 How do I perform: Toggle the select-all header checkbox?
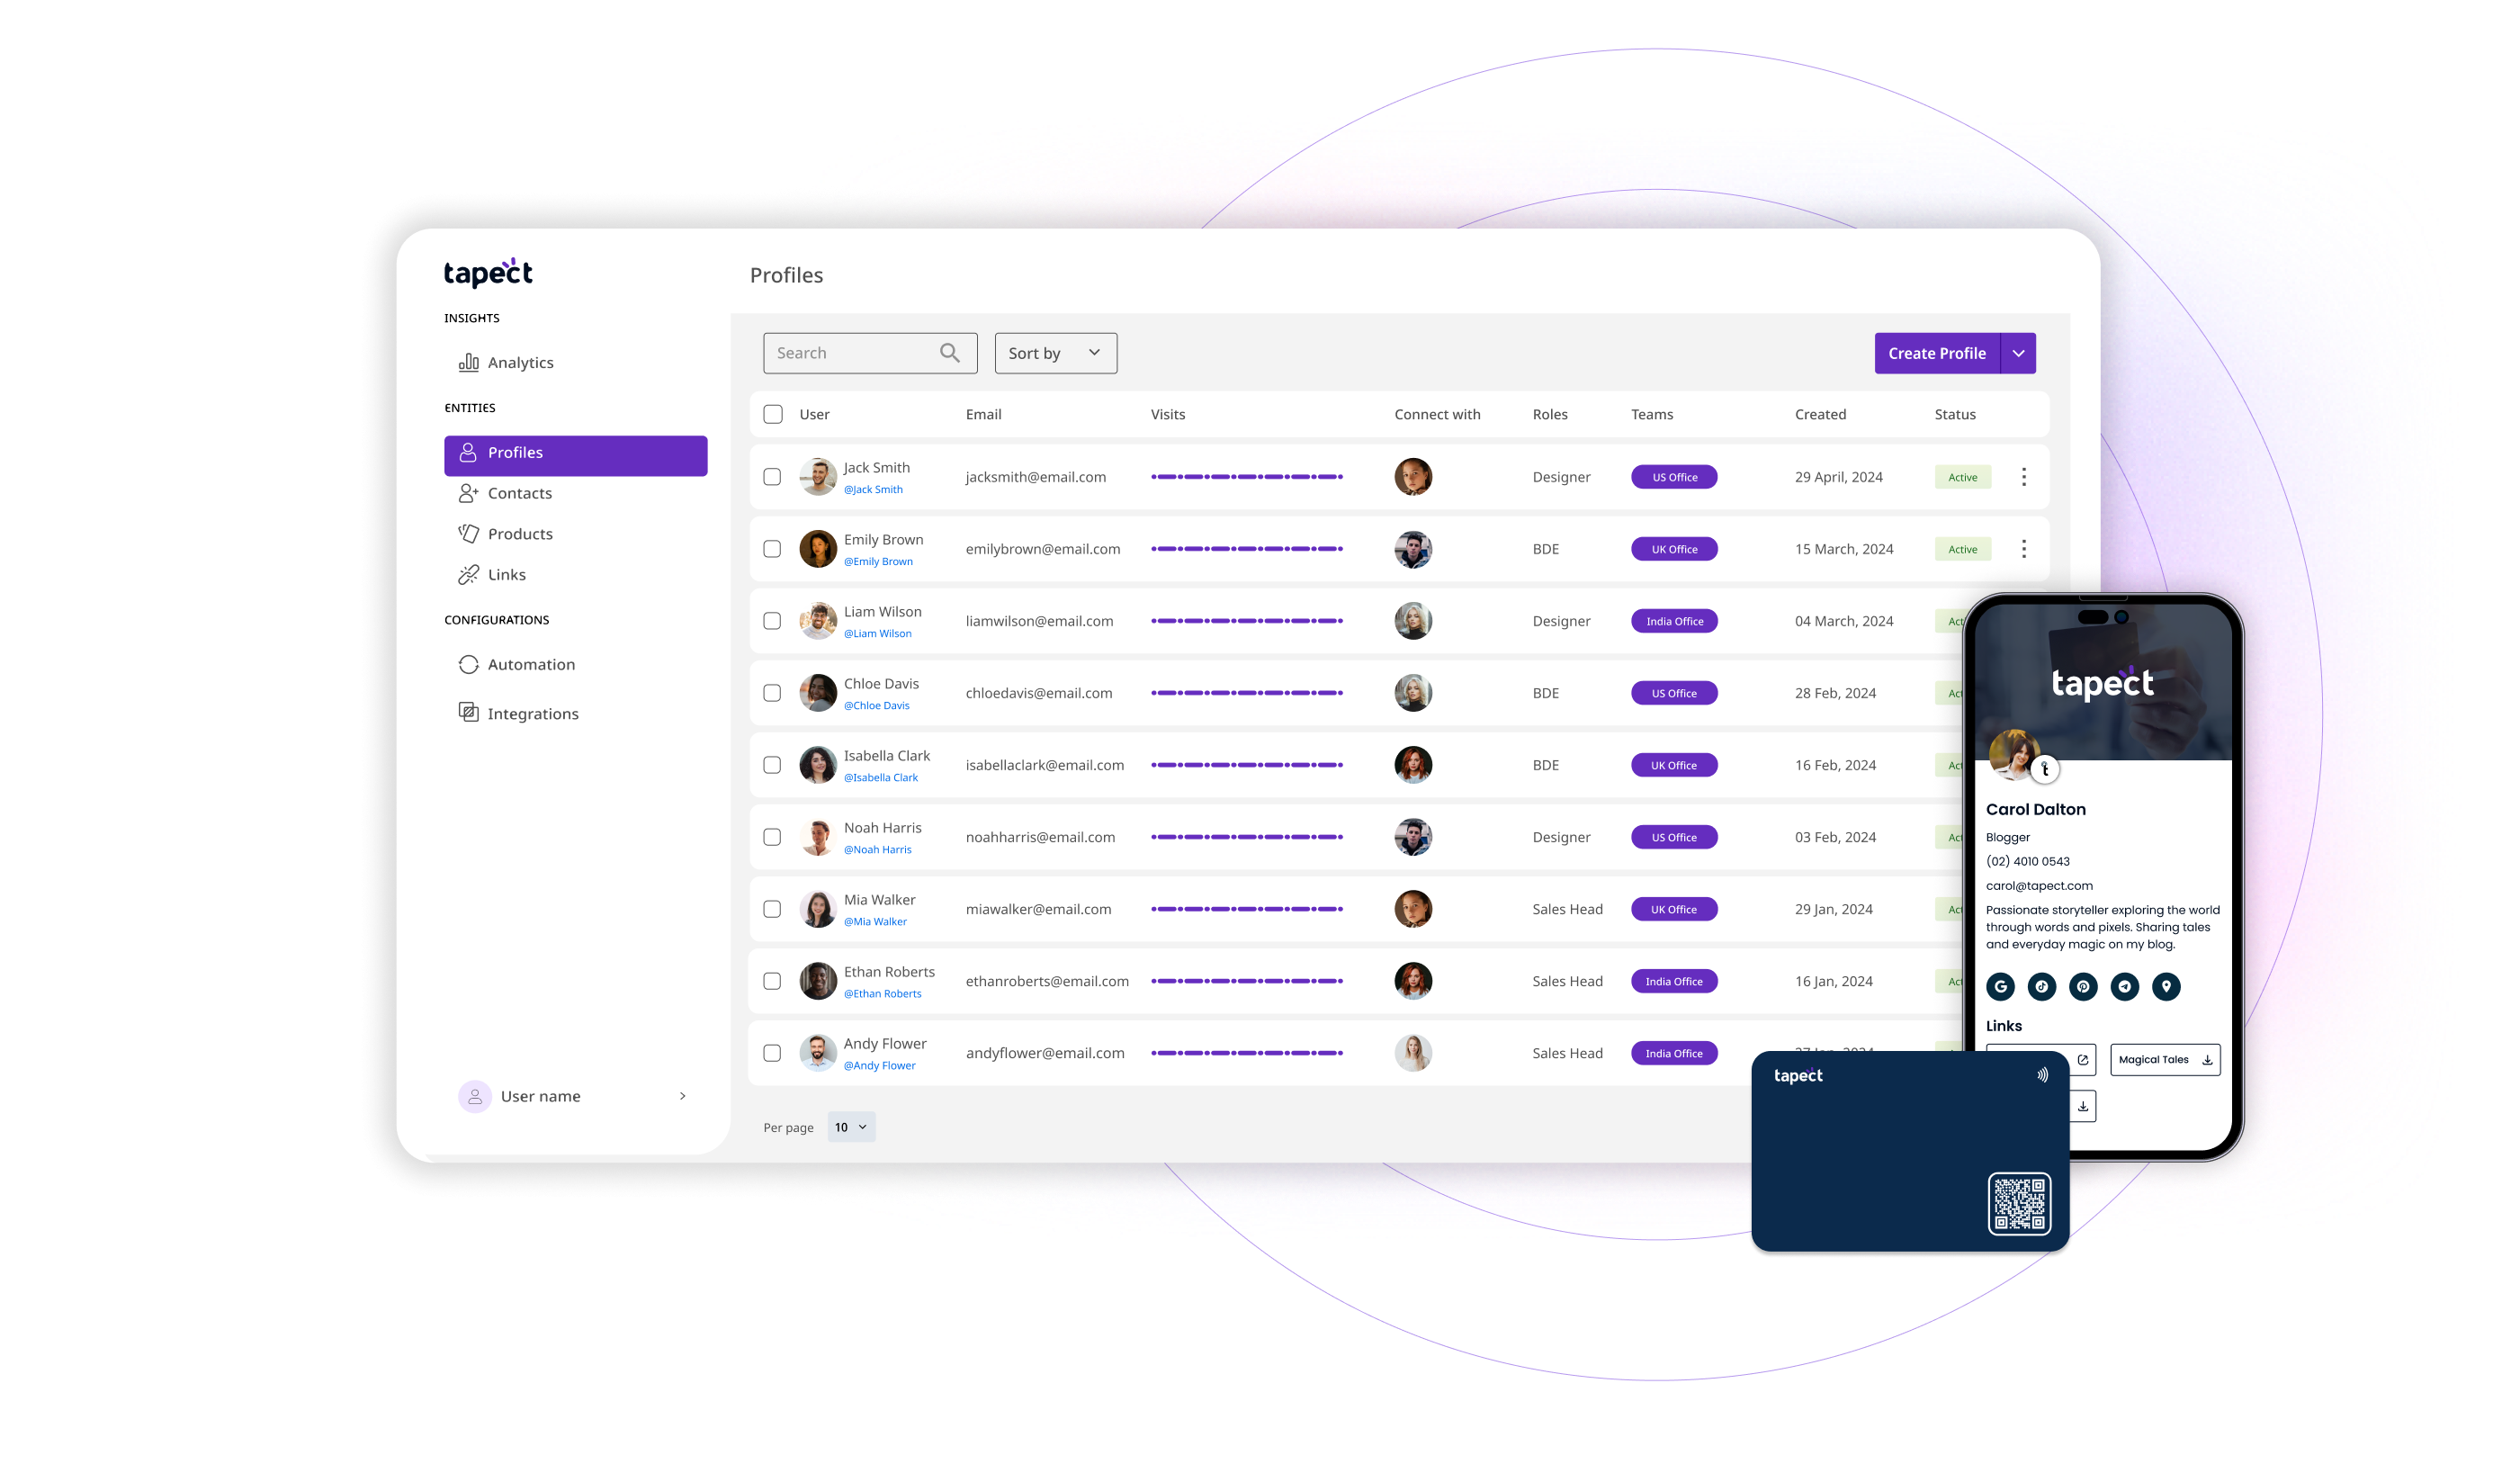point(773,413)
